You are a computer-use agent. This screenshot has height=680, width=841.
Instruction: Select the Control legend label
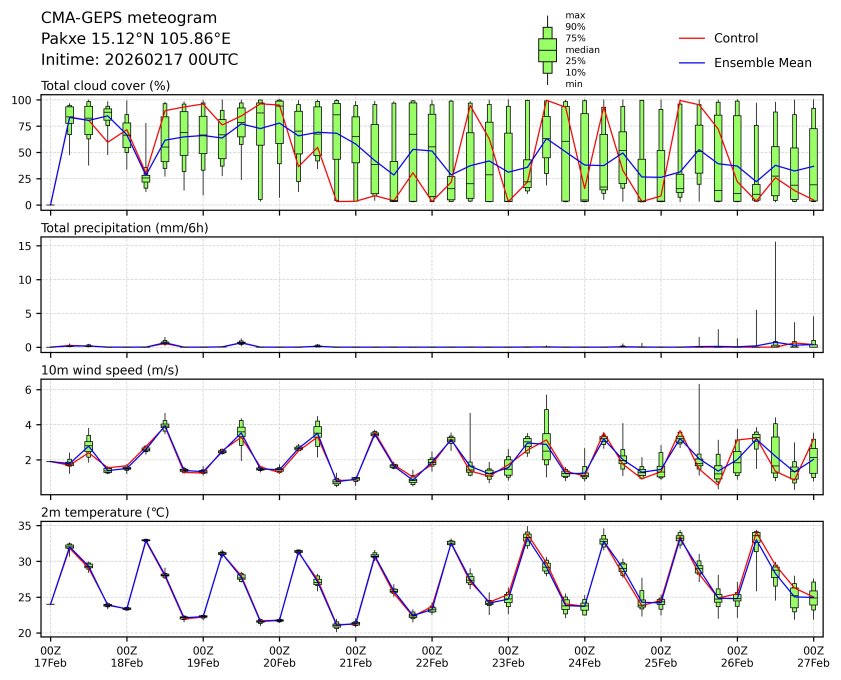736,38
